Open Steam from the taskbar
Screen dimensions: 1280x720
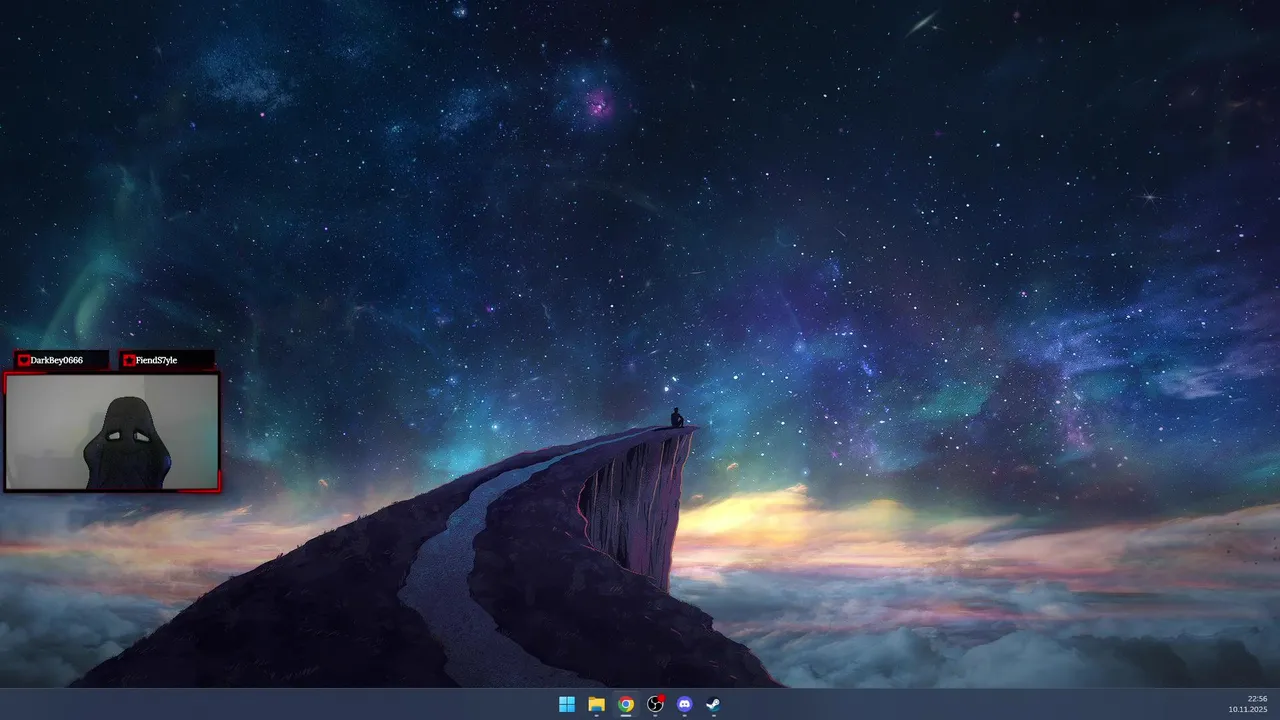(x=713, y=704)
